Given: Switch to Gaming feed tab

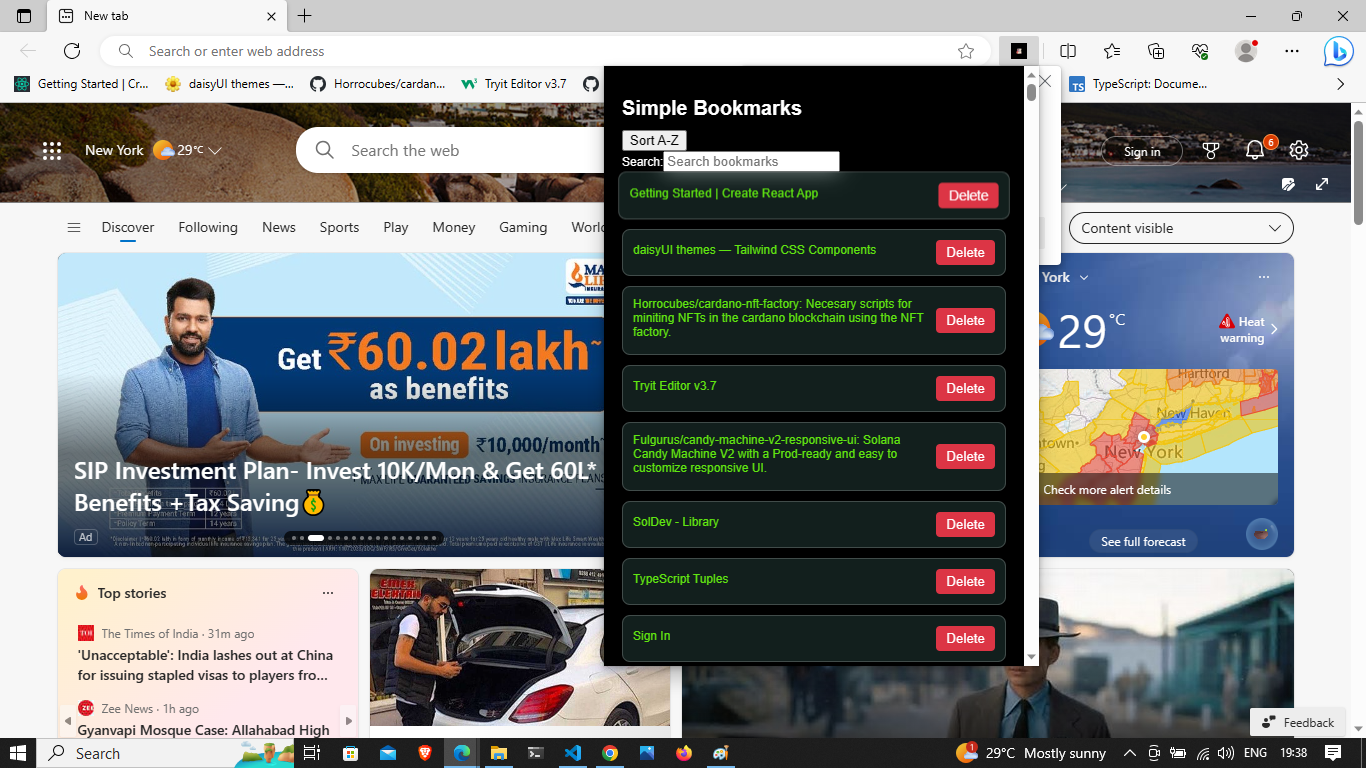Looking at the screenshot, I should tap(523, 227).
